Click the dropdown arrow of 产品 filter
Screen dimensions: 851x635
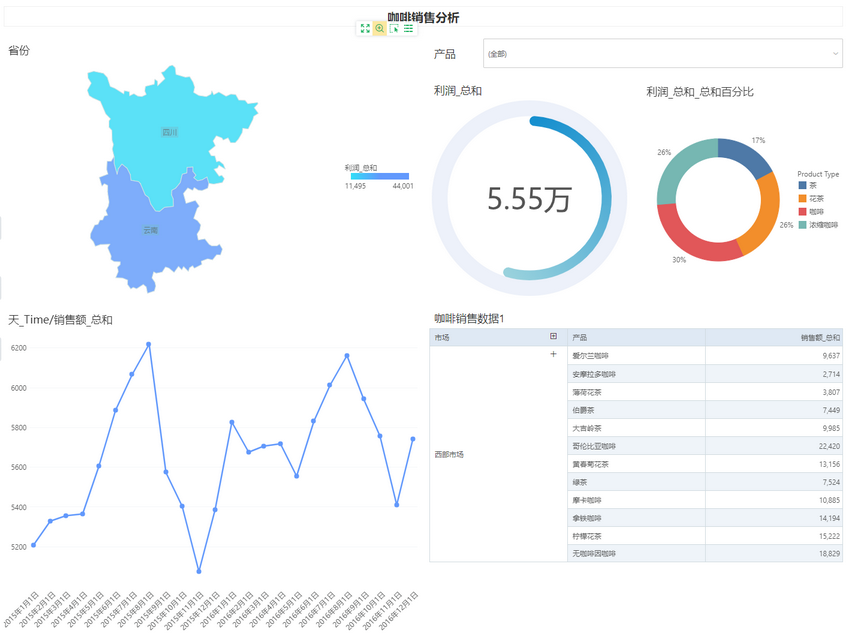point(835,53)
